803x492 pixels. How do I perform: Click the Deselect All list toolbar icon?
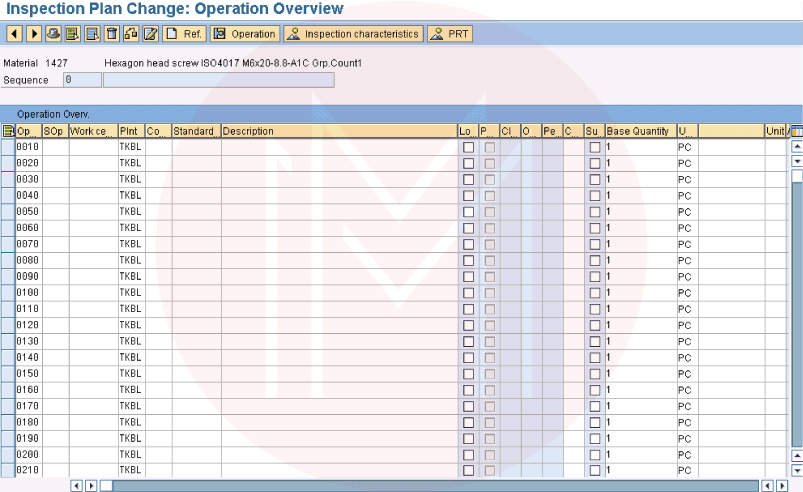point(92,34)
